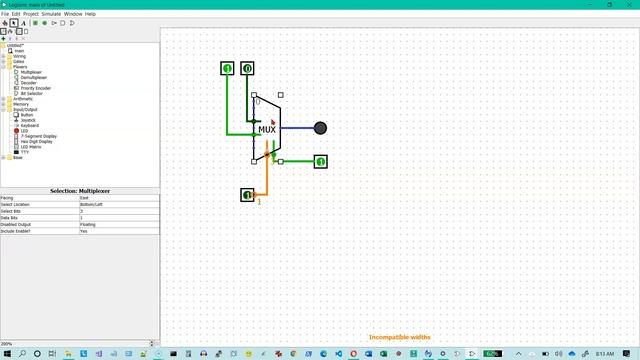Open the File menu
640x360 pixels.
tap(5, 14)
